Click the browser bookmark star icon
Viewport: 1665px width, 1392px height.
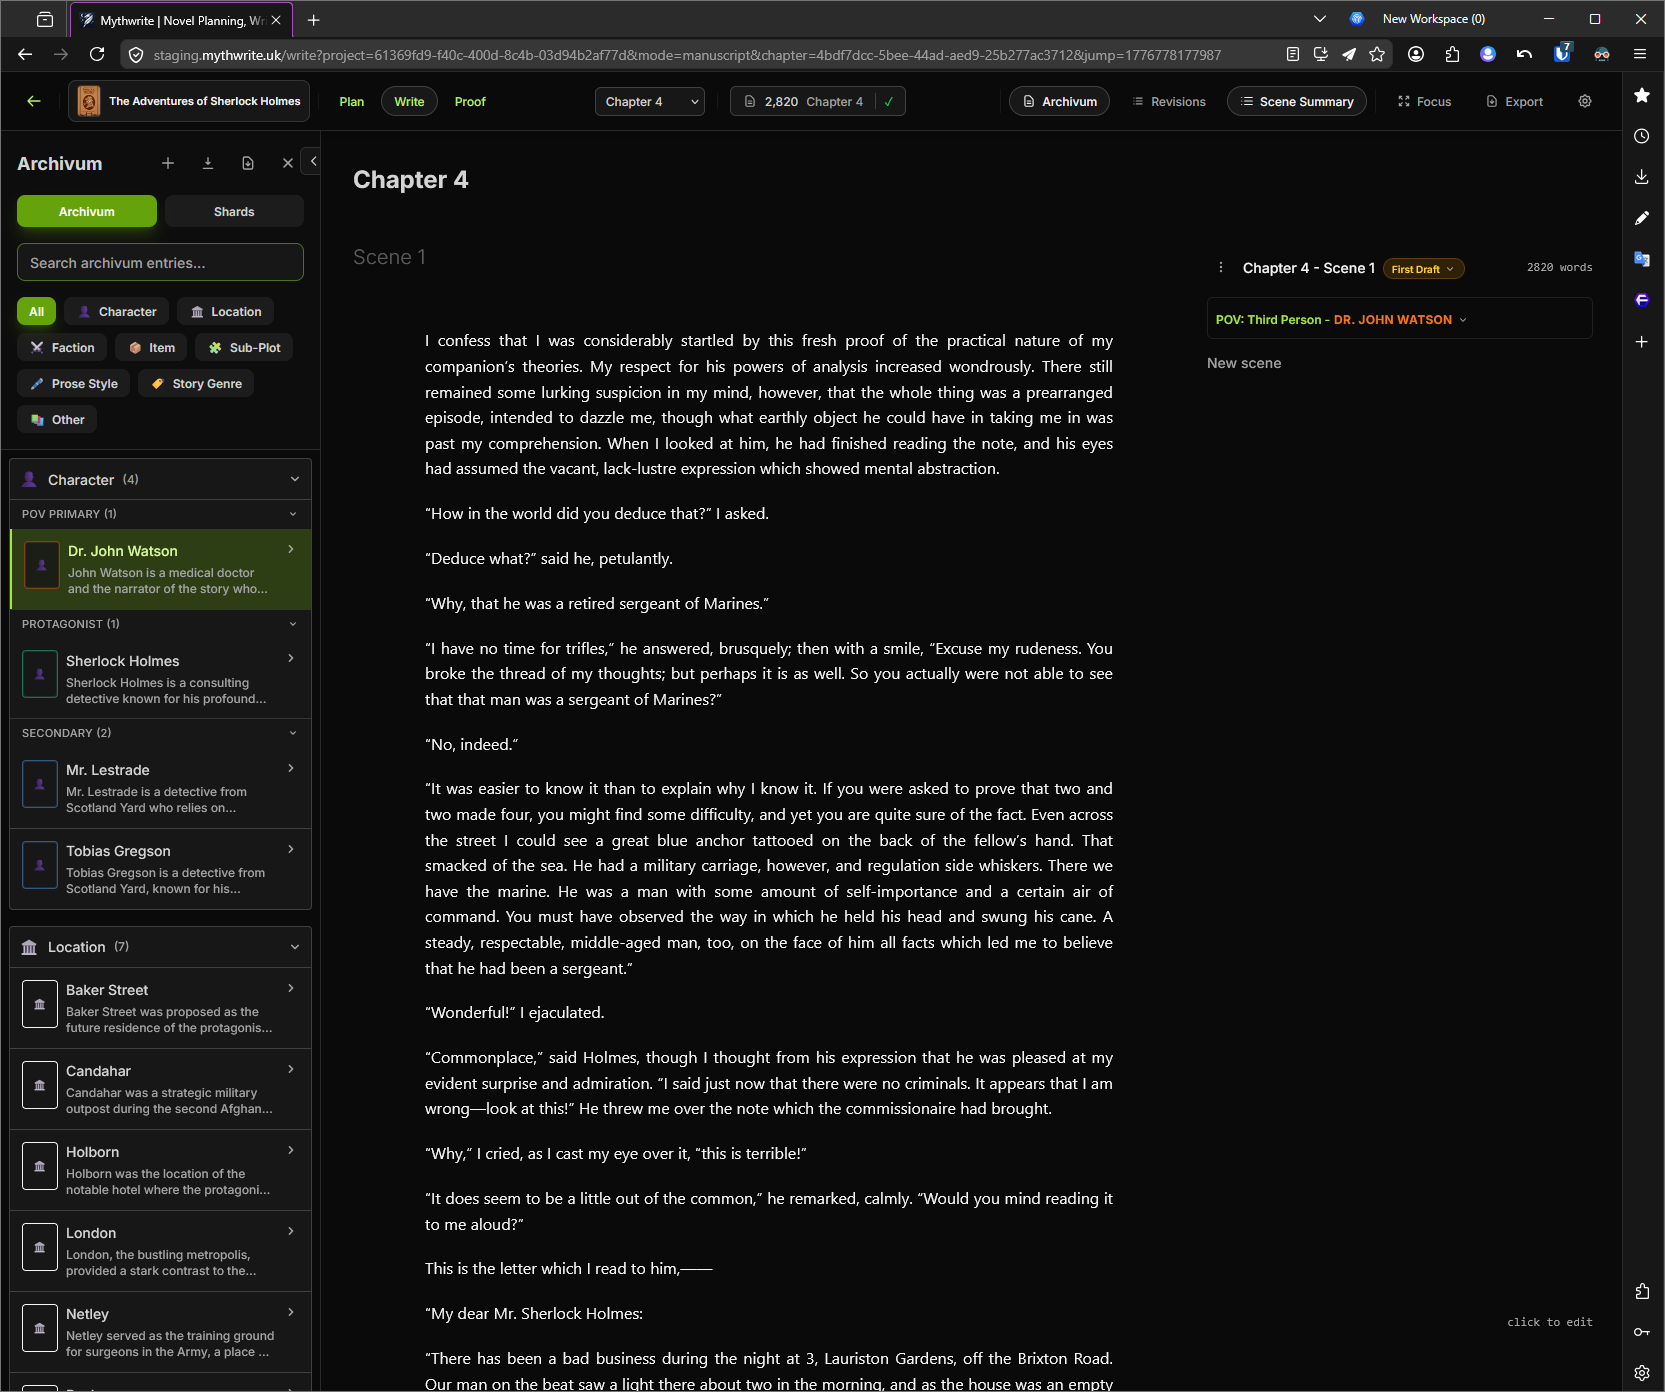[1377, 55]
